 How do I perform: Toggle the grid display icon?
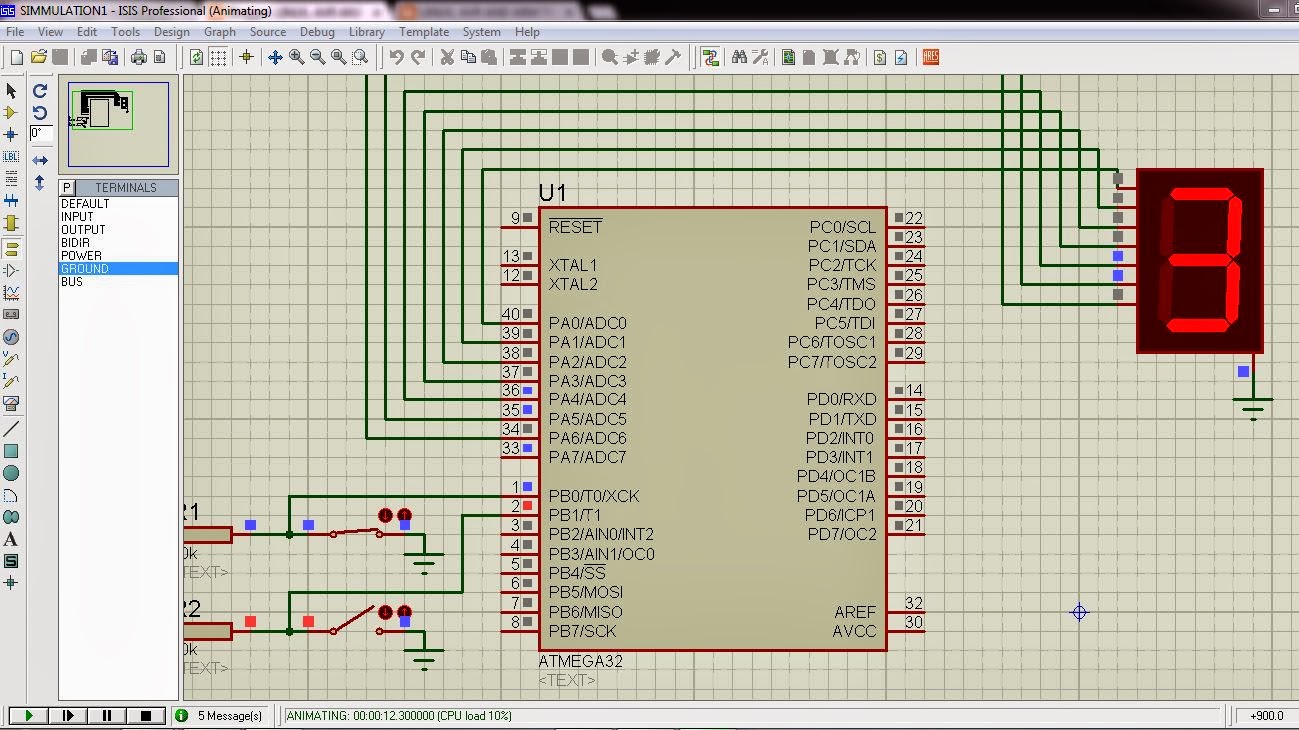tap(217, 57)
